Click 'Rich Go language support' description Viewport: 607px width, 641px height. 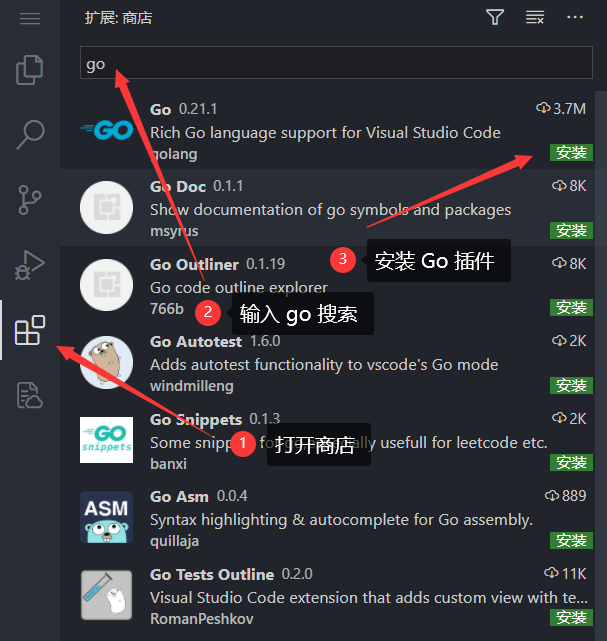click(x=325, y=132)
